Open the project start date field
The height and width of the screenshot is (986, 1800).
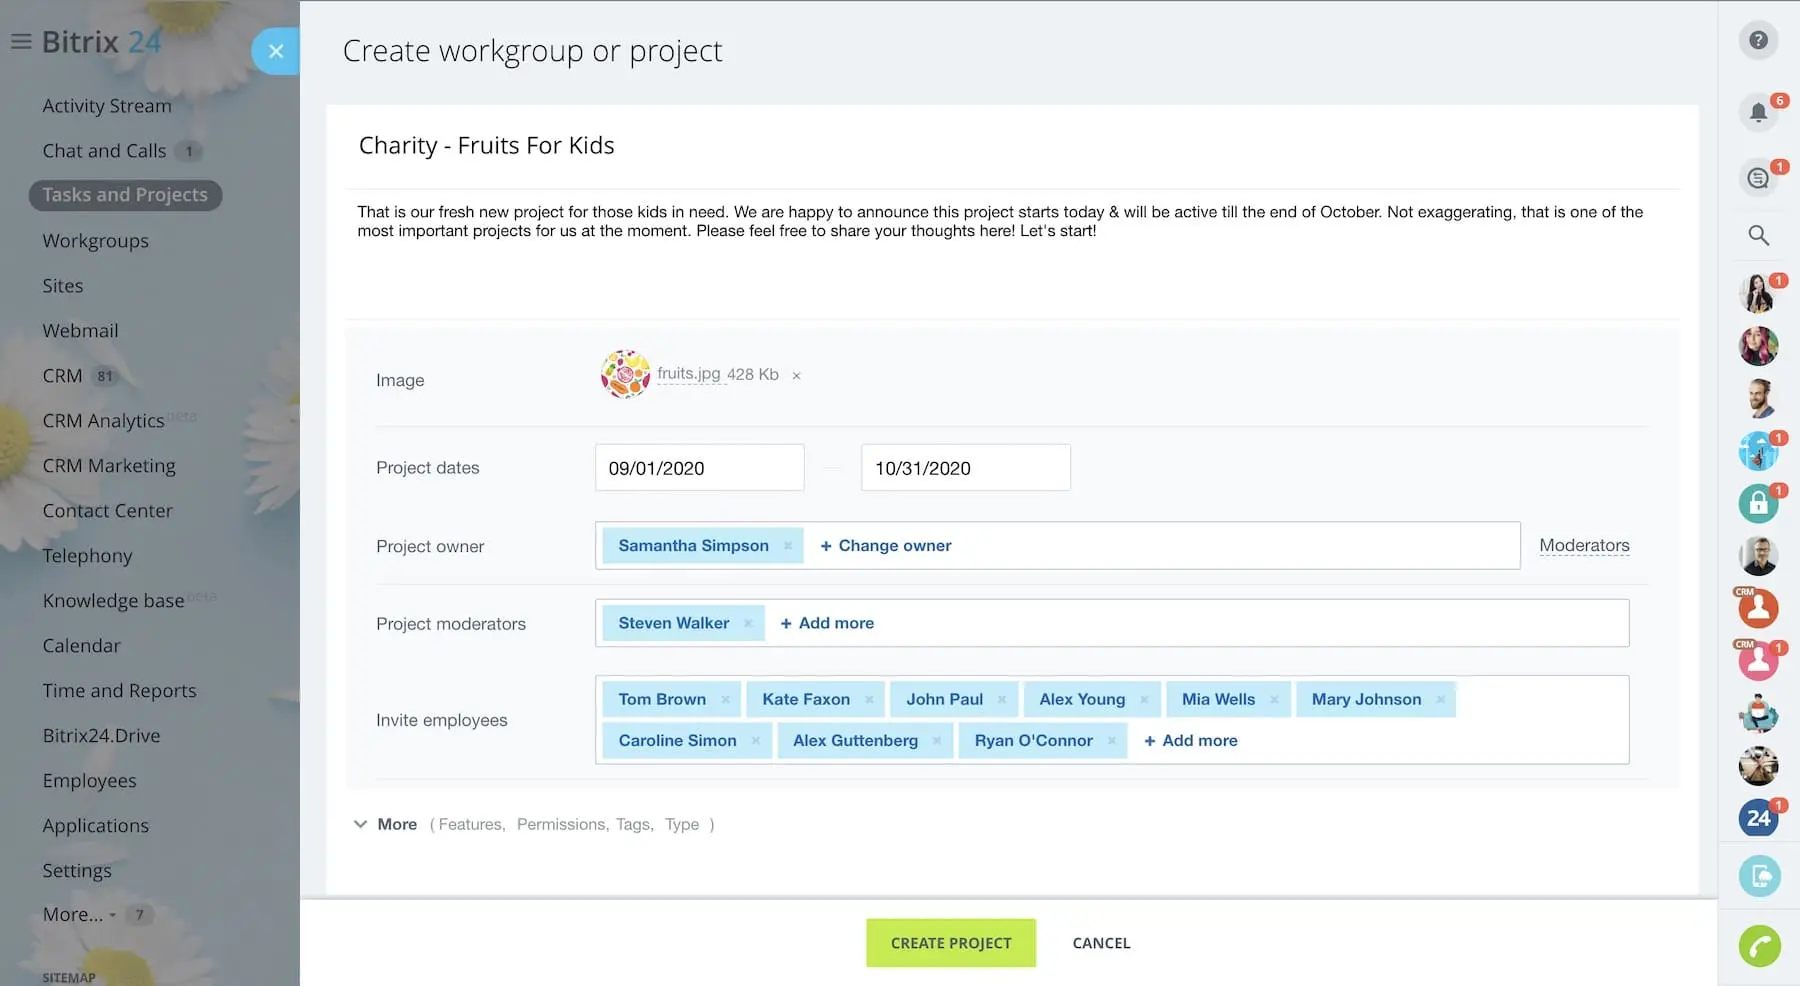[x=699, y=468]
